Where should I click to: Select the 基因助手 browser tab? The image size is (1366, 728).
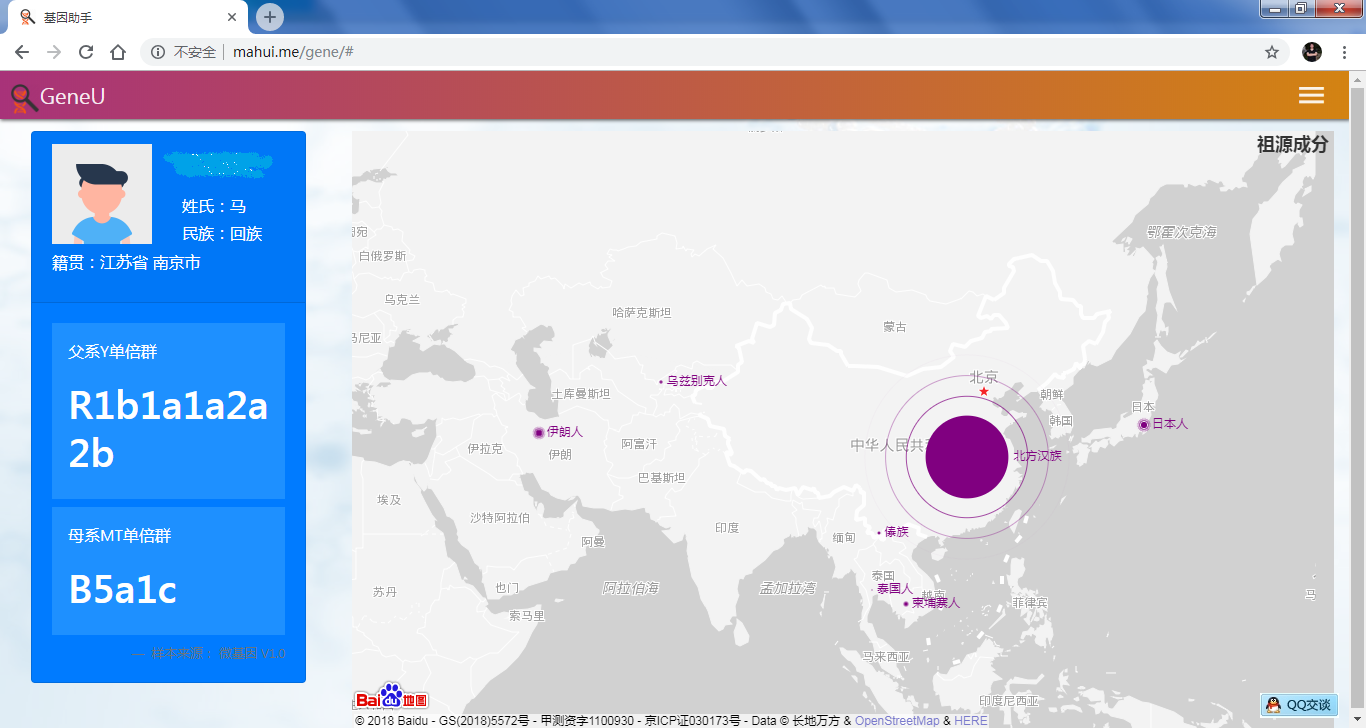[120, 18]
